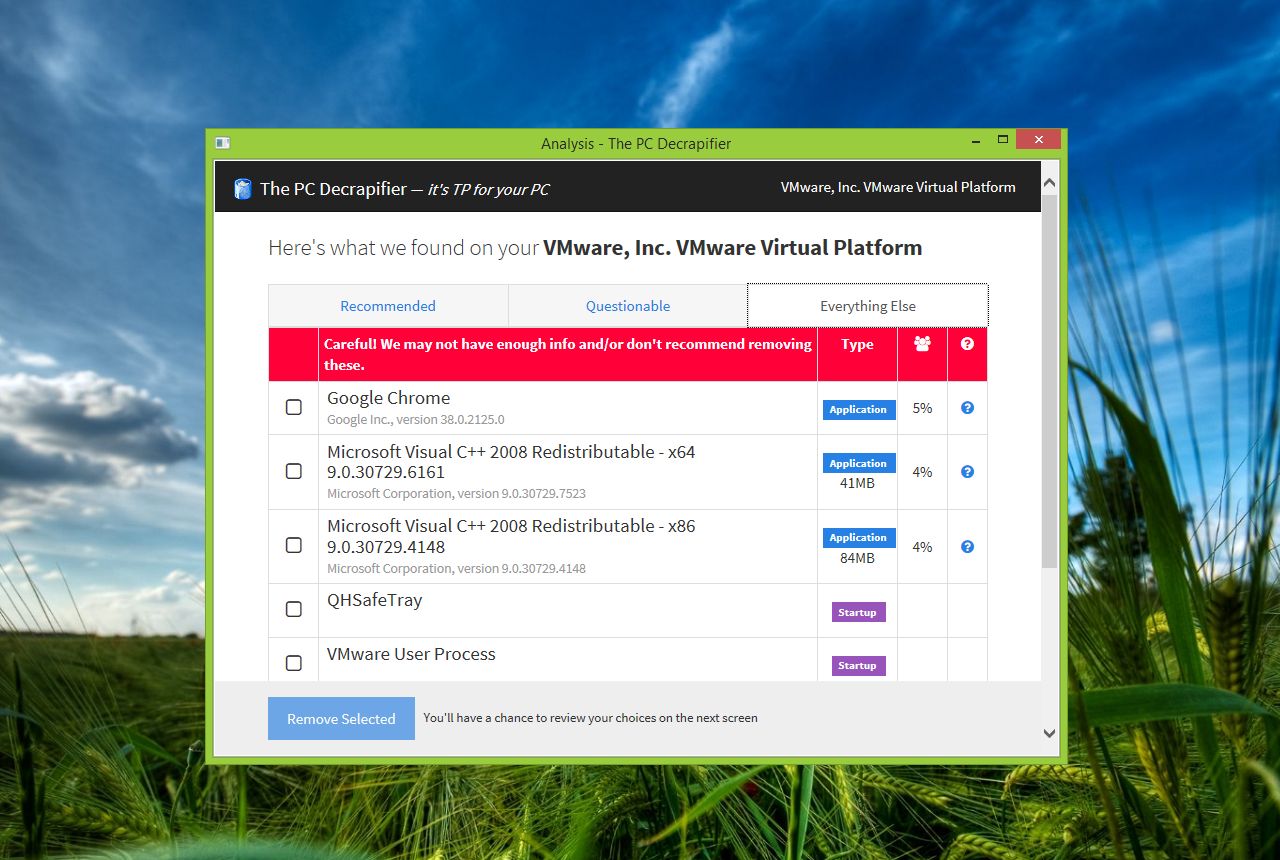Click help icon for Visual C++ x86 row

(967, 547)
